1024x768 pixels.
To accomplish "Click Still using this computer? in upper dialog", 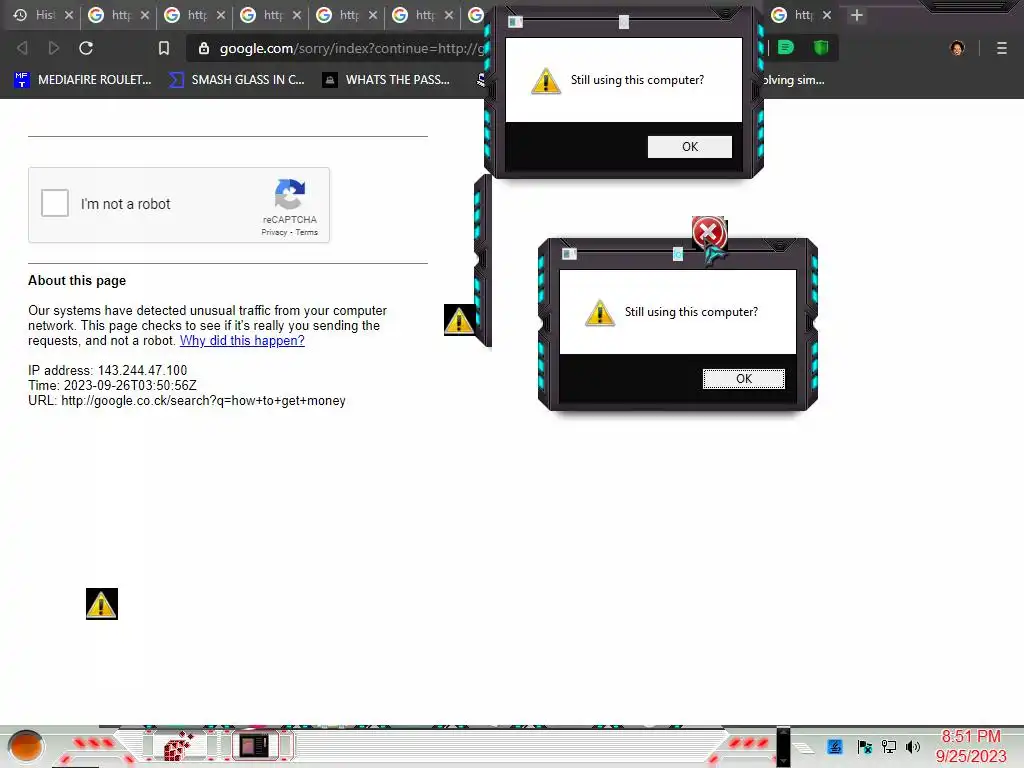I will click(x=637, y=80).
